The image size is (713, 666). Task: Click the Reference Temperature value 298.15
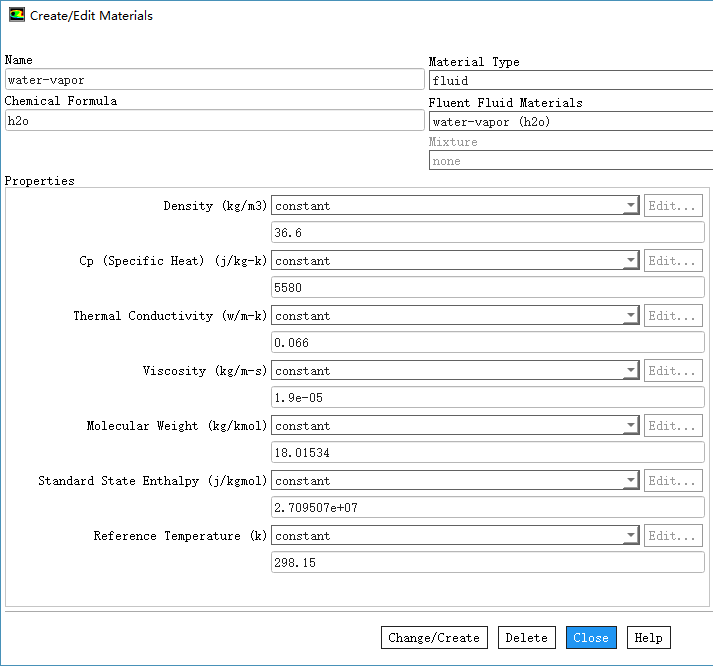pos(488,563)
